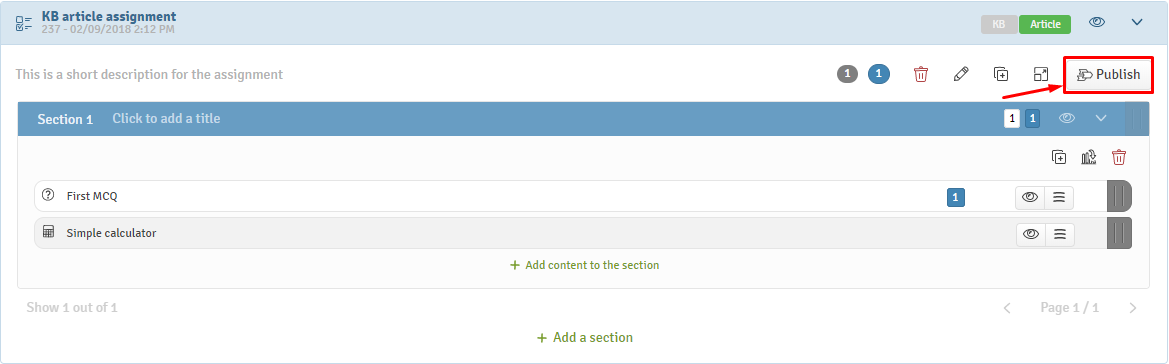Toggle visibility of First MCQ
Viewport: 1169px width, 364px height.
point(1030,197)
